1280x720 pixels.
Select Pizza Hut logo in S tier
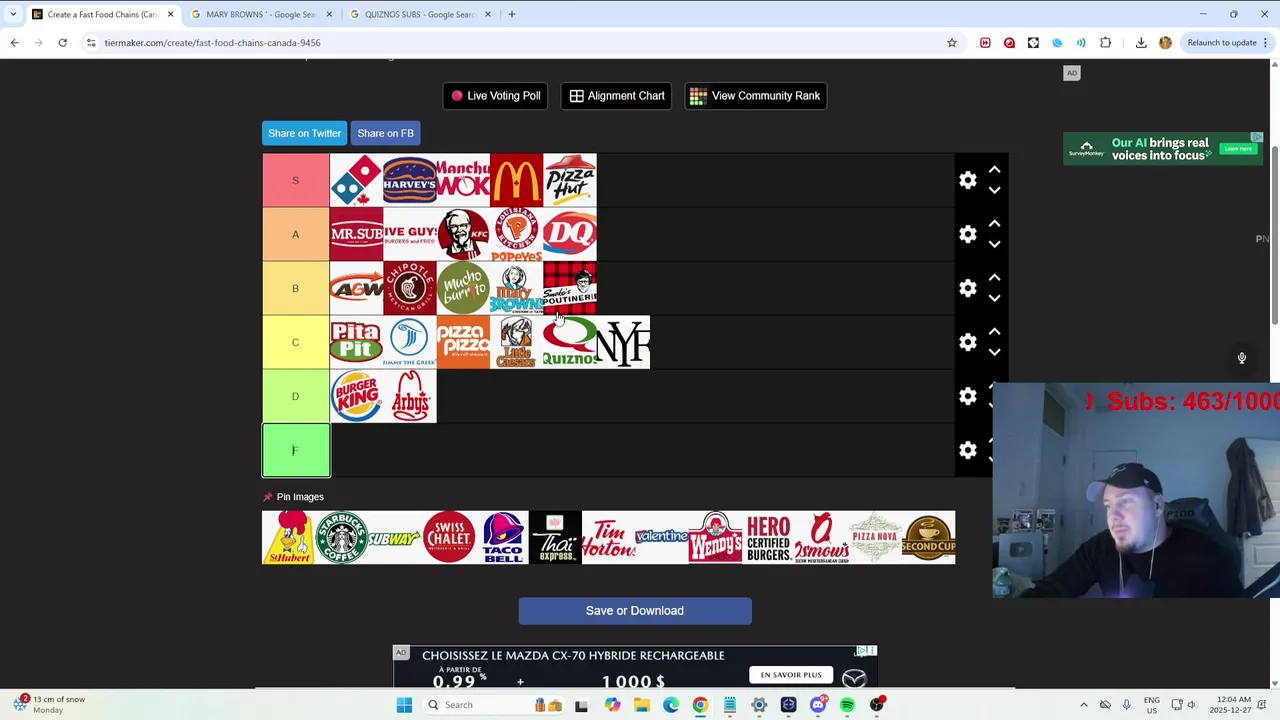pyautogui.click(x=570, y=180)
